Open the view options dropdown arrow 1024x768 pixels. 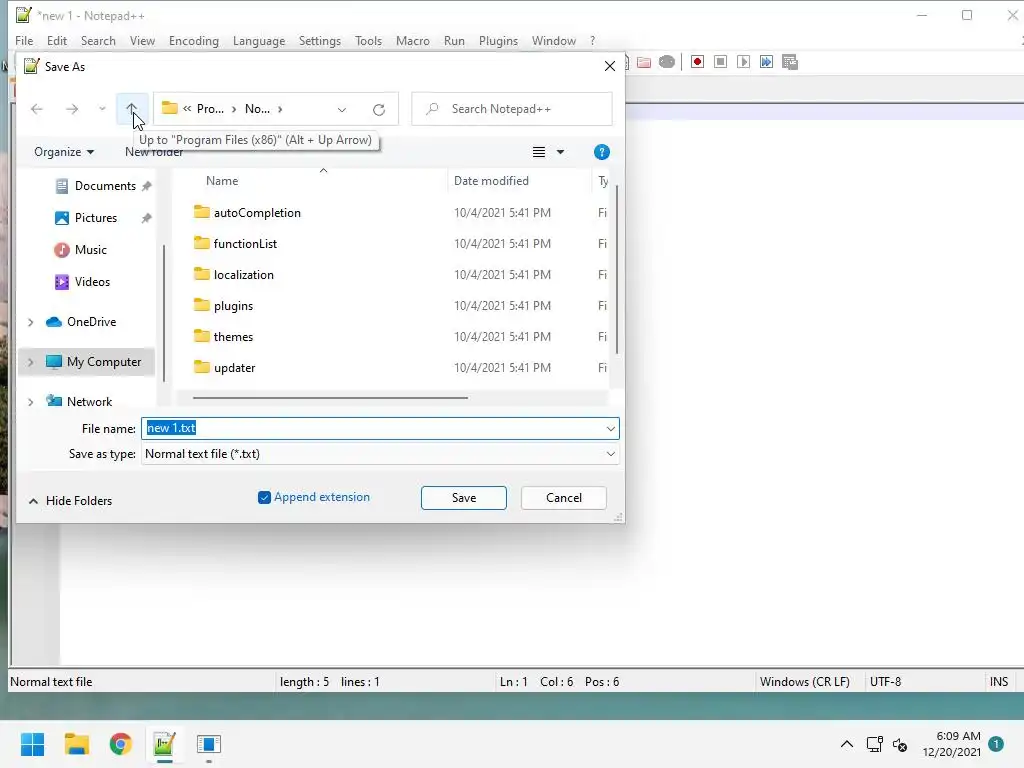coord(560,152)
